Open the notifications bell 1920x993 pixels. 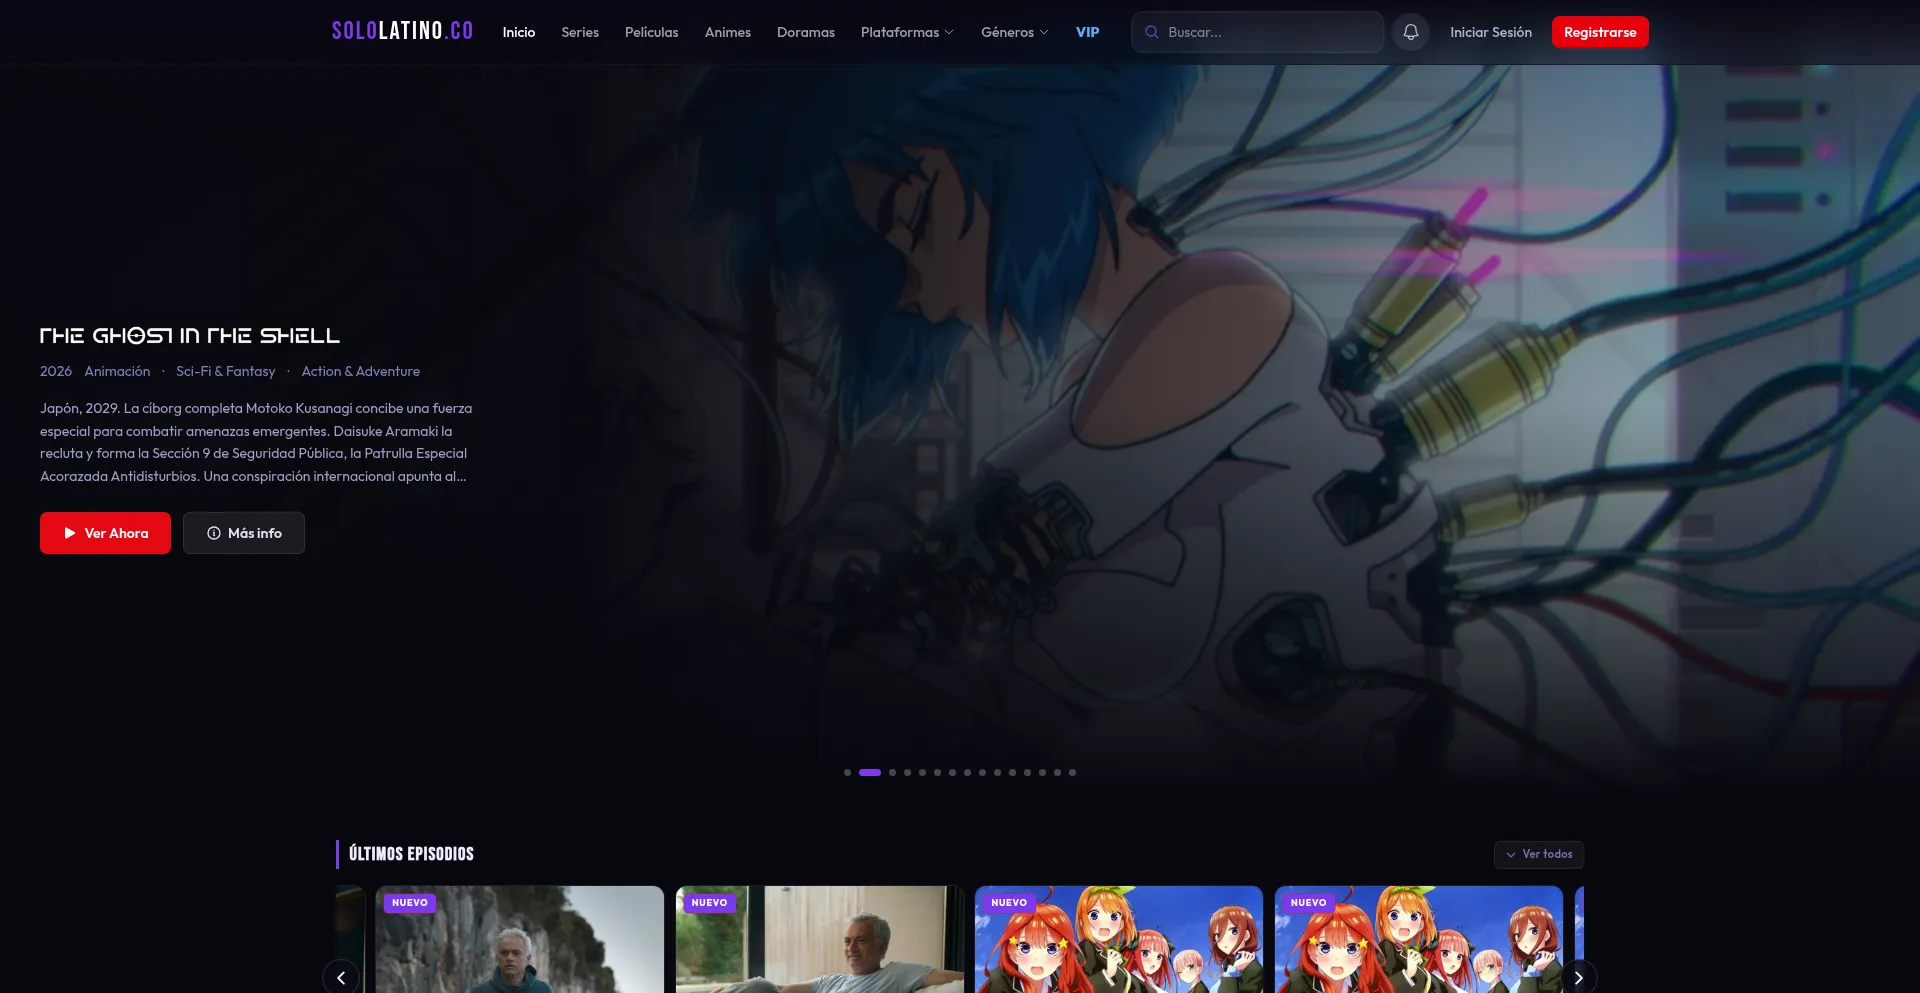[x=1410, y=32]
